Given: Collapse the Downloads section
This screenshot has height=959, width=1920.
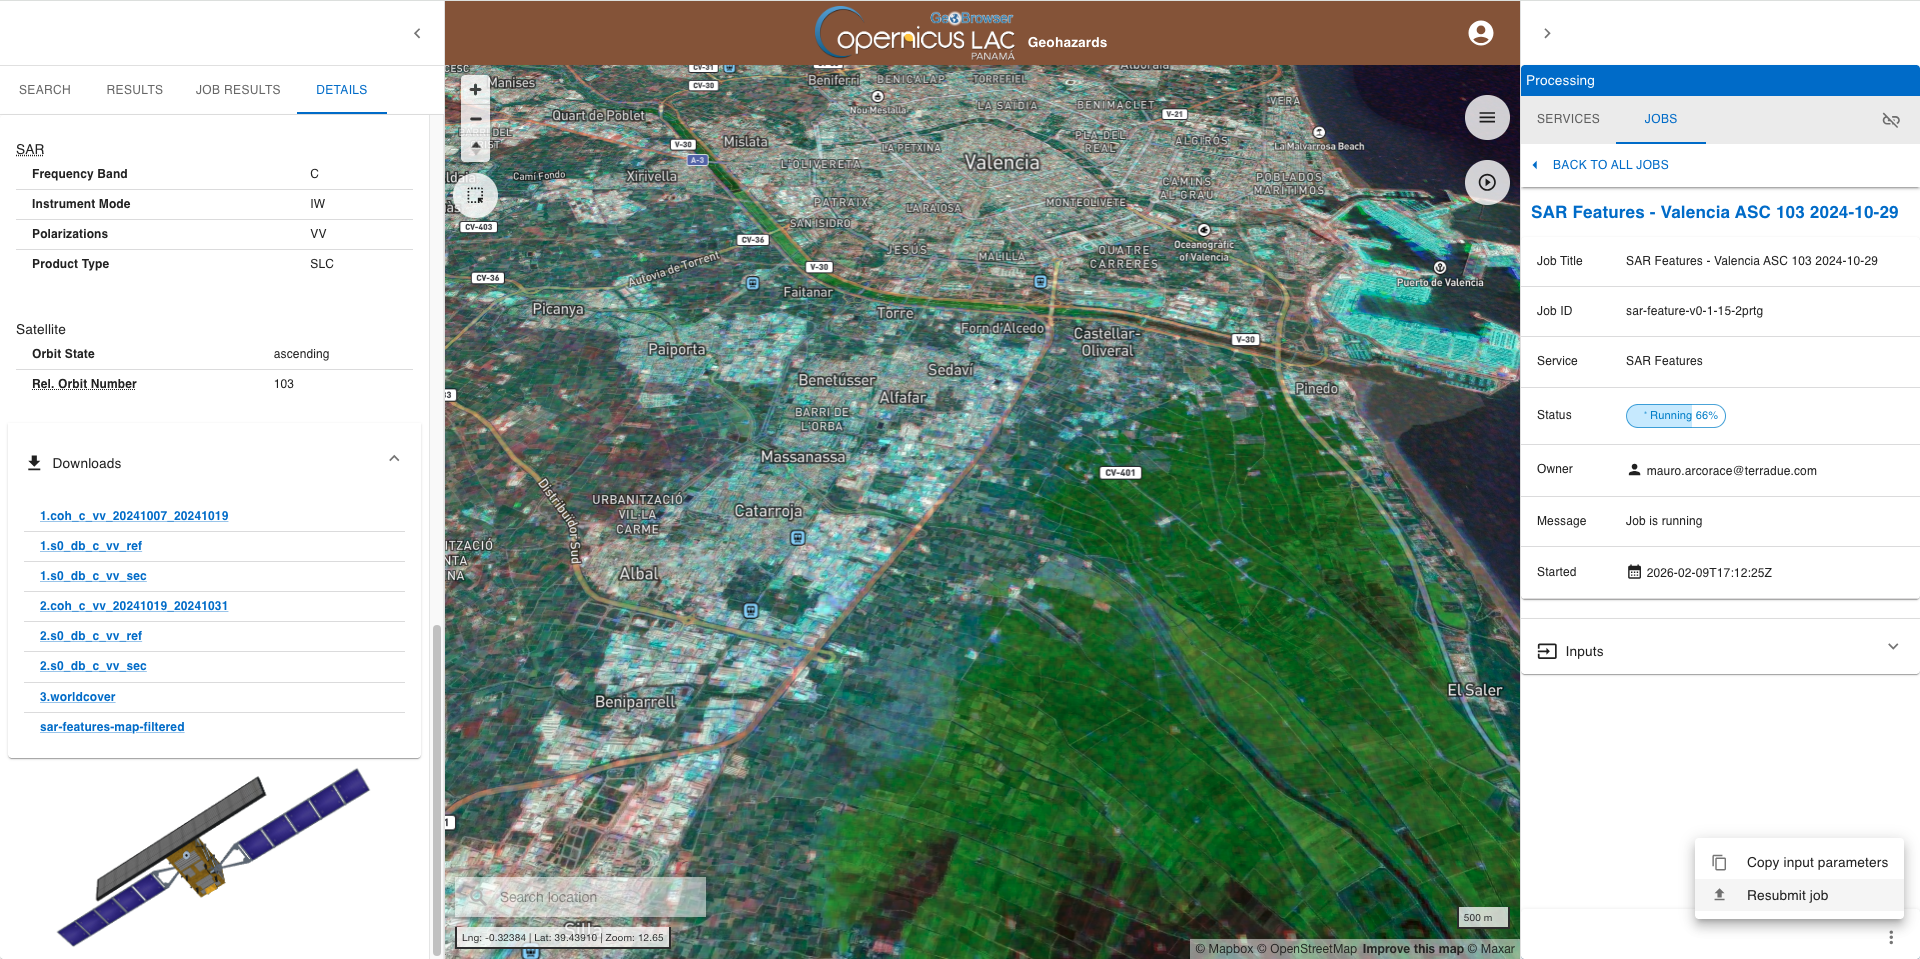Looking at the screenshot, I should 394,459.
